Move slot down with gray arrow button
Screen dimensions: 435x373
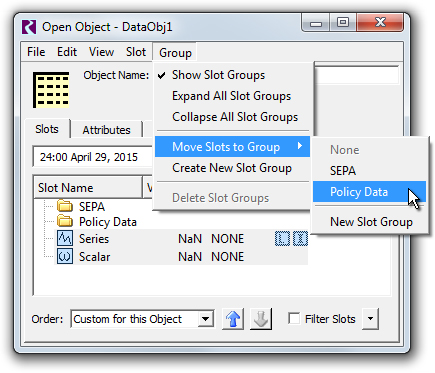pyautogui.click(x=261, y=319)
